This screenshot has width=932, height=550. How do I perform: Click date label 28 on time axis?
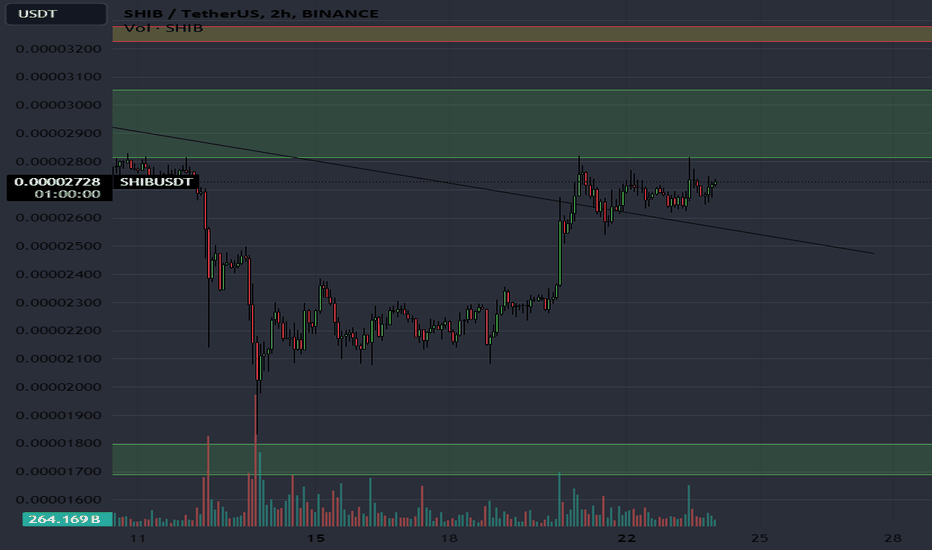point(893,538)
